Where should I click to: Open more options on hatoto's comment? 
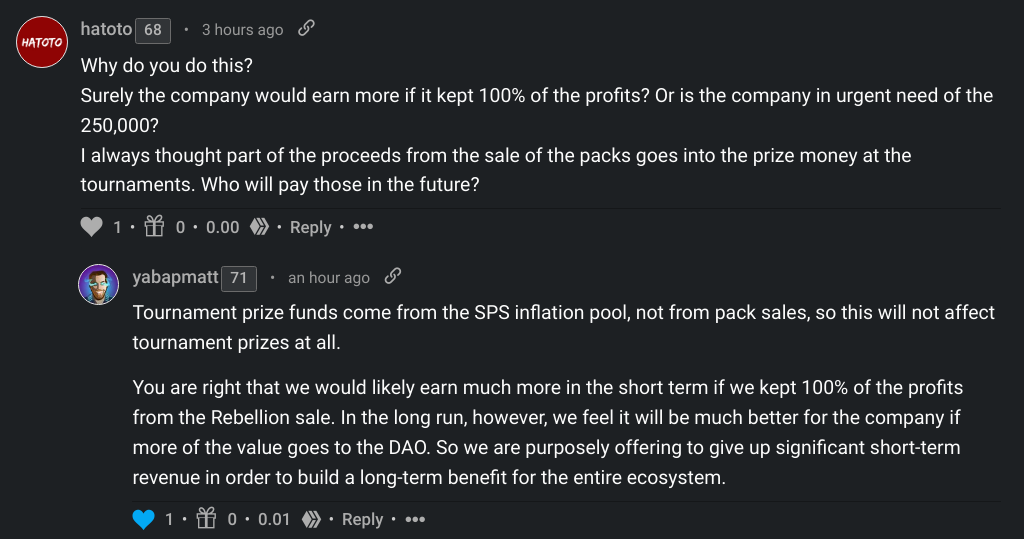point(363,227)
